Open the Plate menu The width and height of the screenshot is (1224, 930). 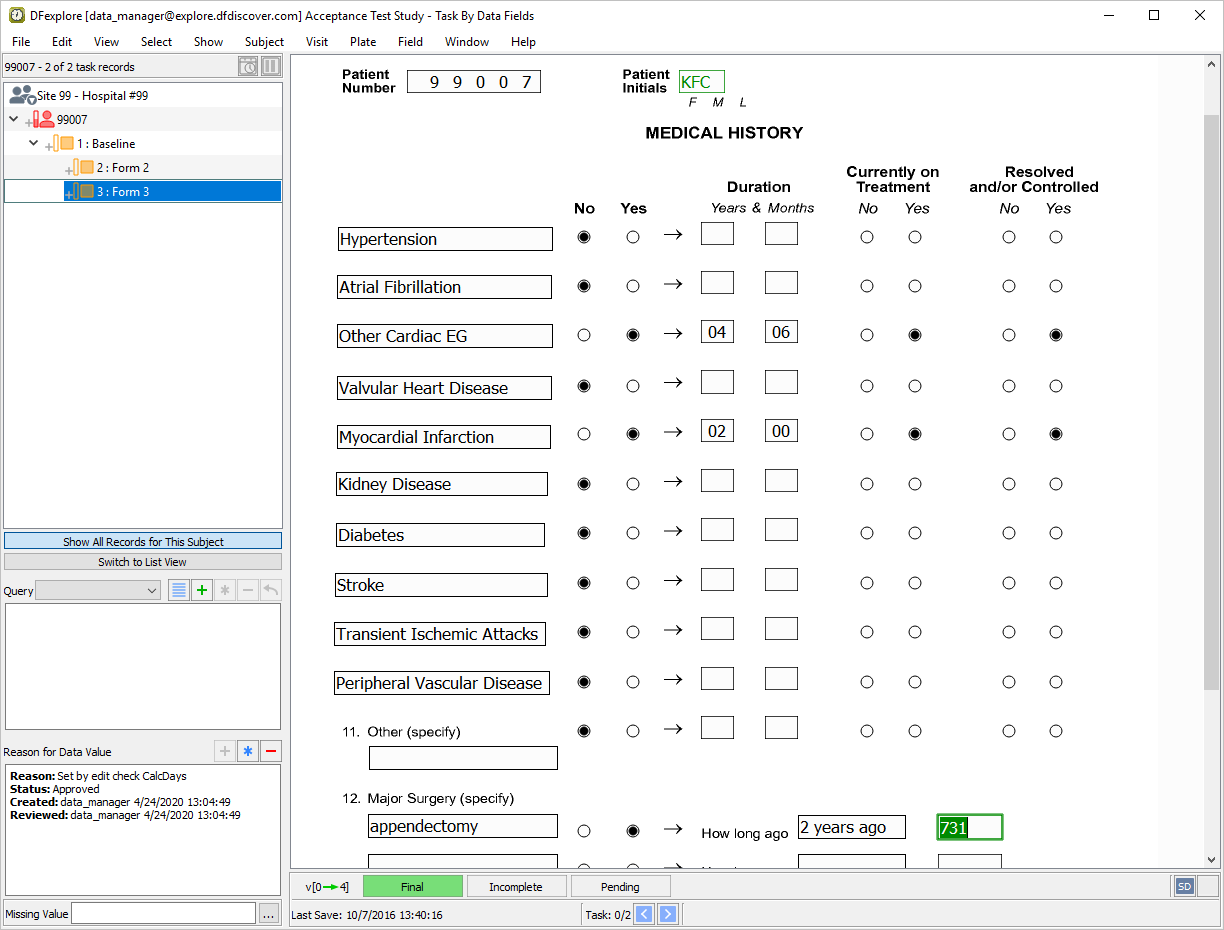point(363,42)
